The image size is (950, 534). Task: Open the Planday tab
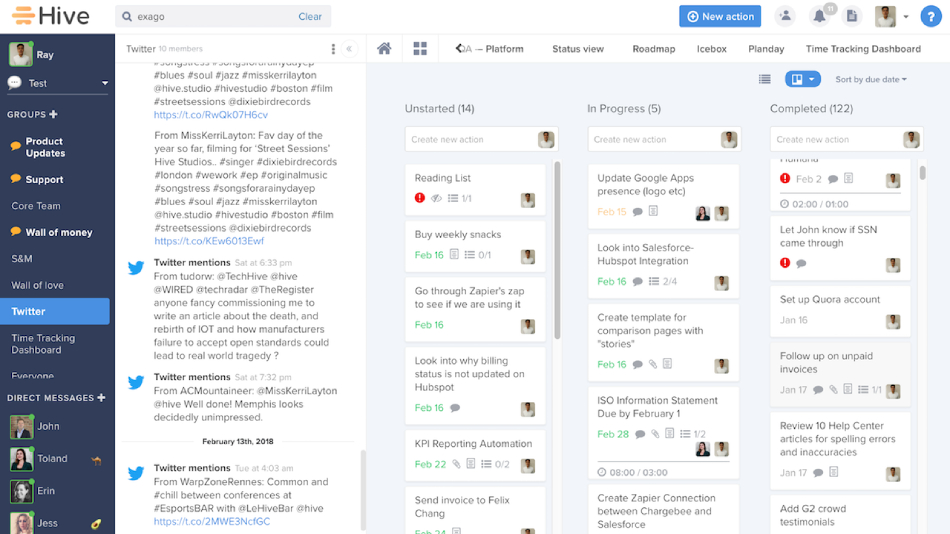pos(766,49)
